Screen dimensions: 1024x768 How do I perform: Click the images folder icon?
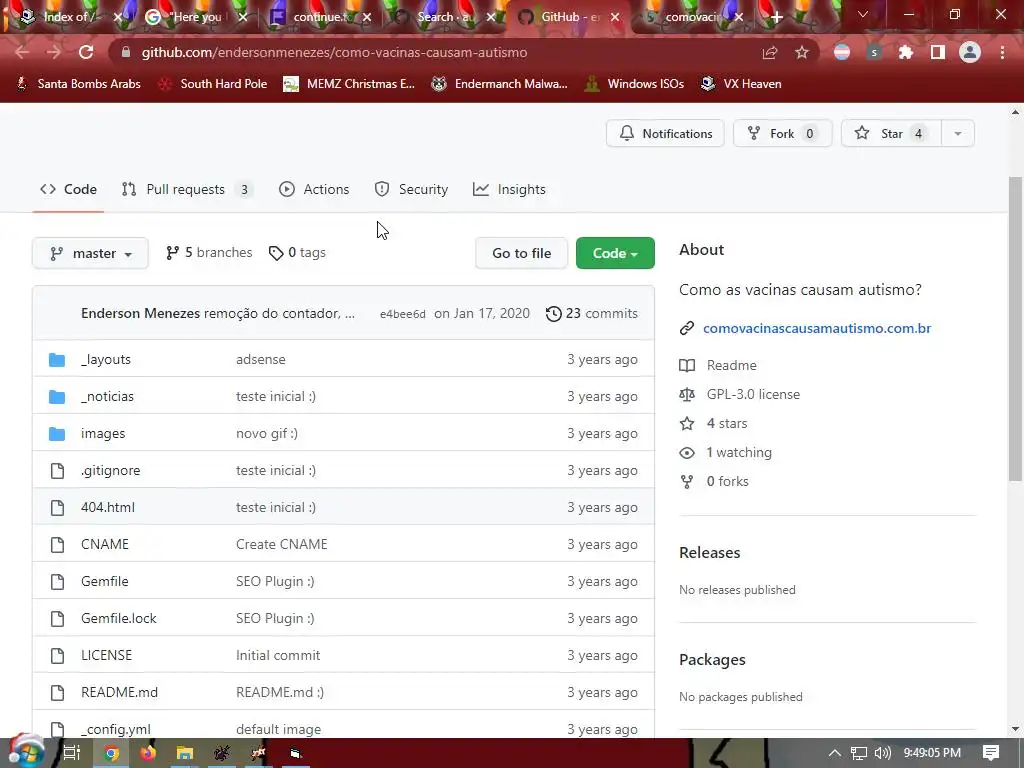click(x=57, y=434)
